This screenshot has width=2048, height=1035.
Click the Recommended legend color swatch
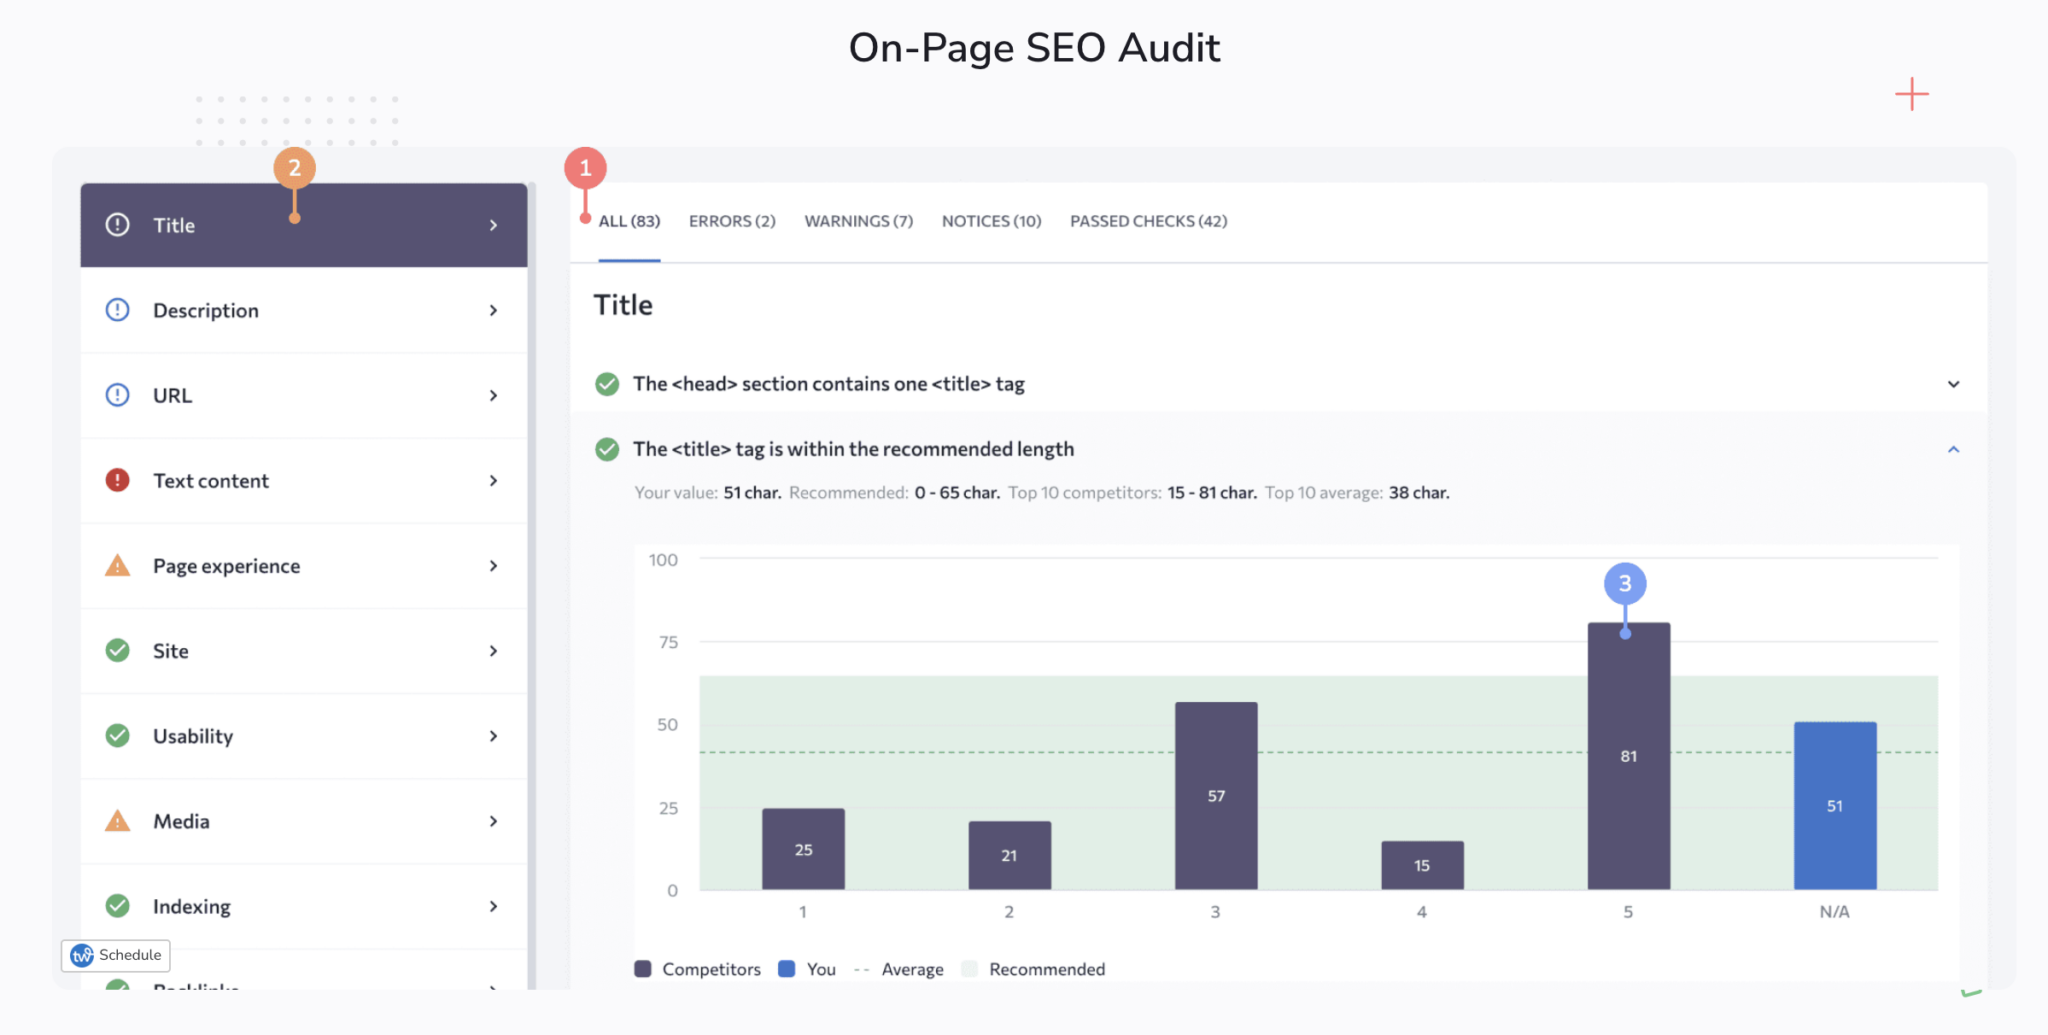click(969, 969)
